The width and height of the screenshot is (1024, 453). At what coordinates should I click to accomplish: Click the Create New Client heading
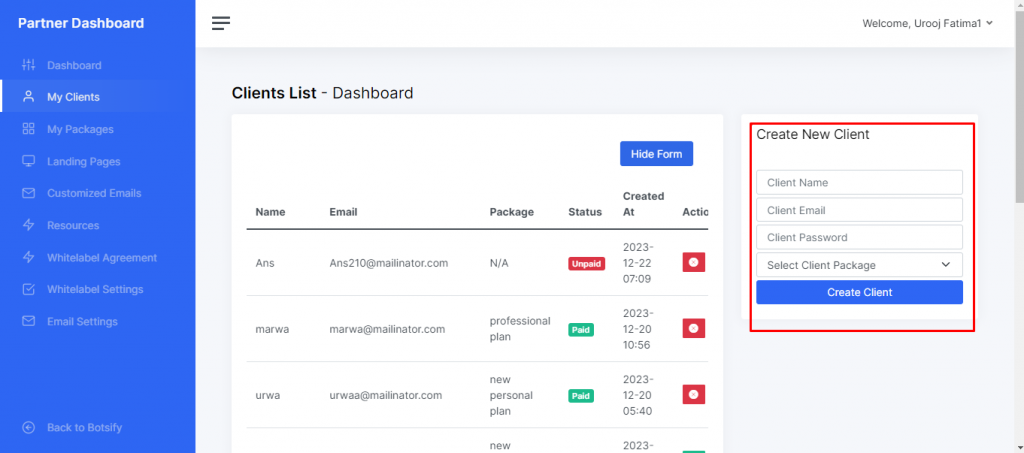pos(813,134)
